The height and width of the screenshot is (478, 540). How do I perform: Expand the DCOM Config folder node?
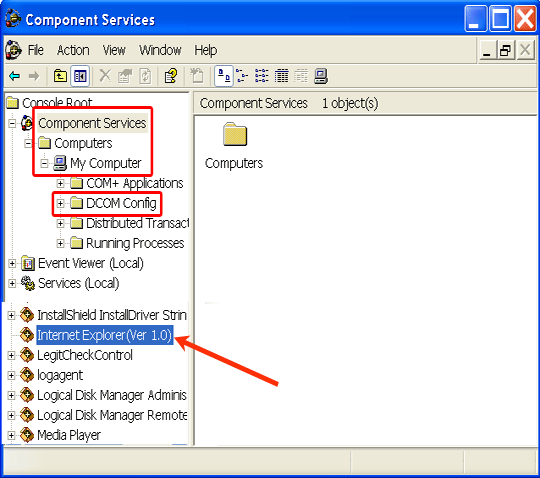coord(61,204)
